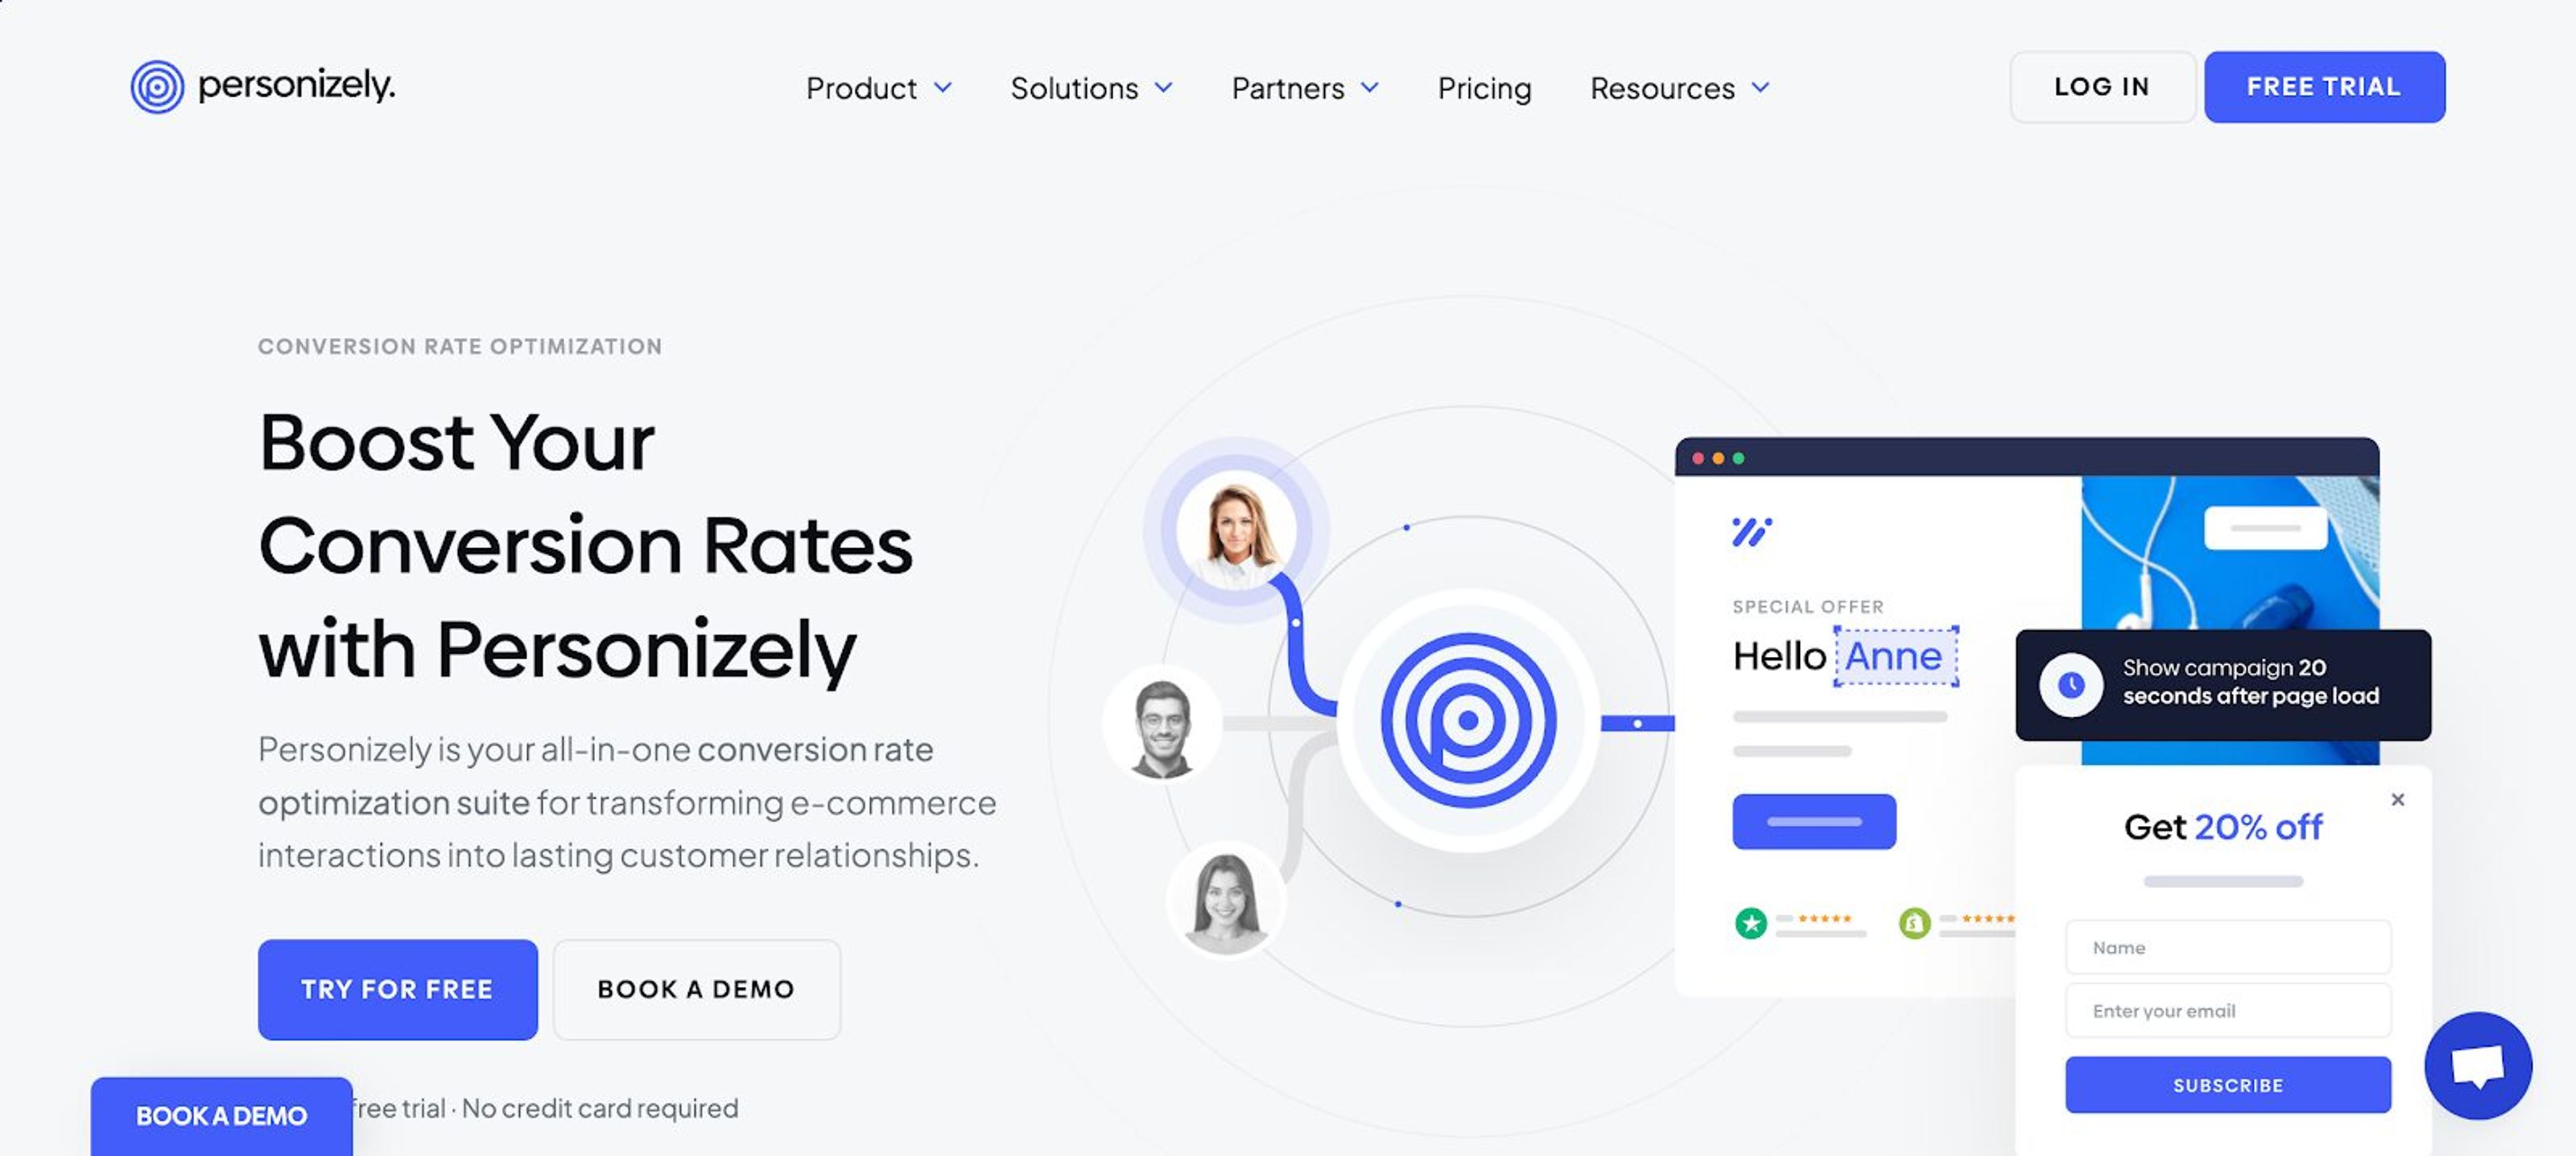
Task: Focus the Name field in popup
Action: click(x=2228, y=947)
